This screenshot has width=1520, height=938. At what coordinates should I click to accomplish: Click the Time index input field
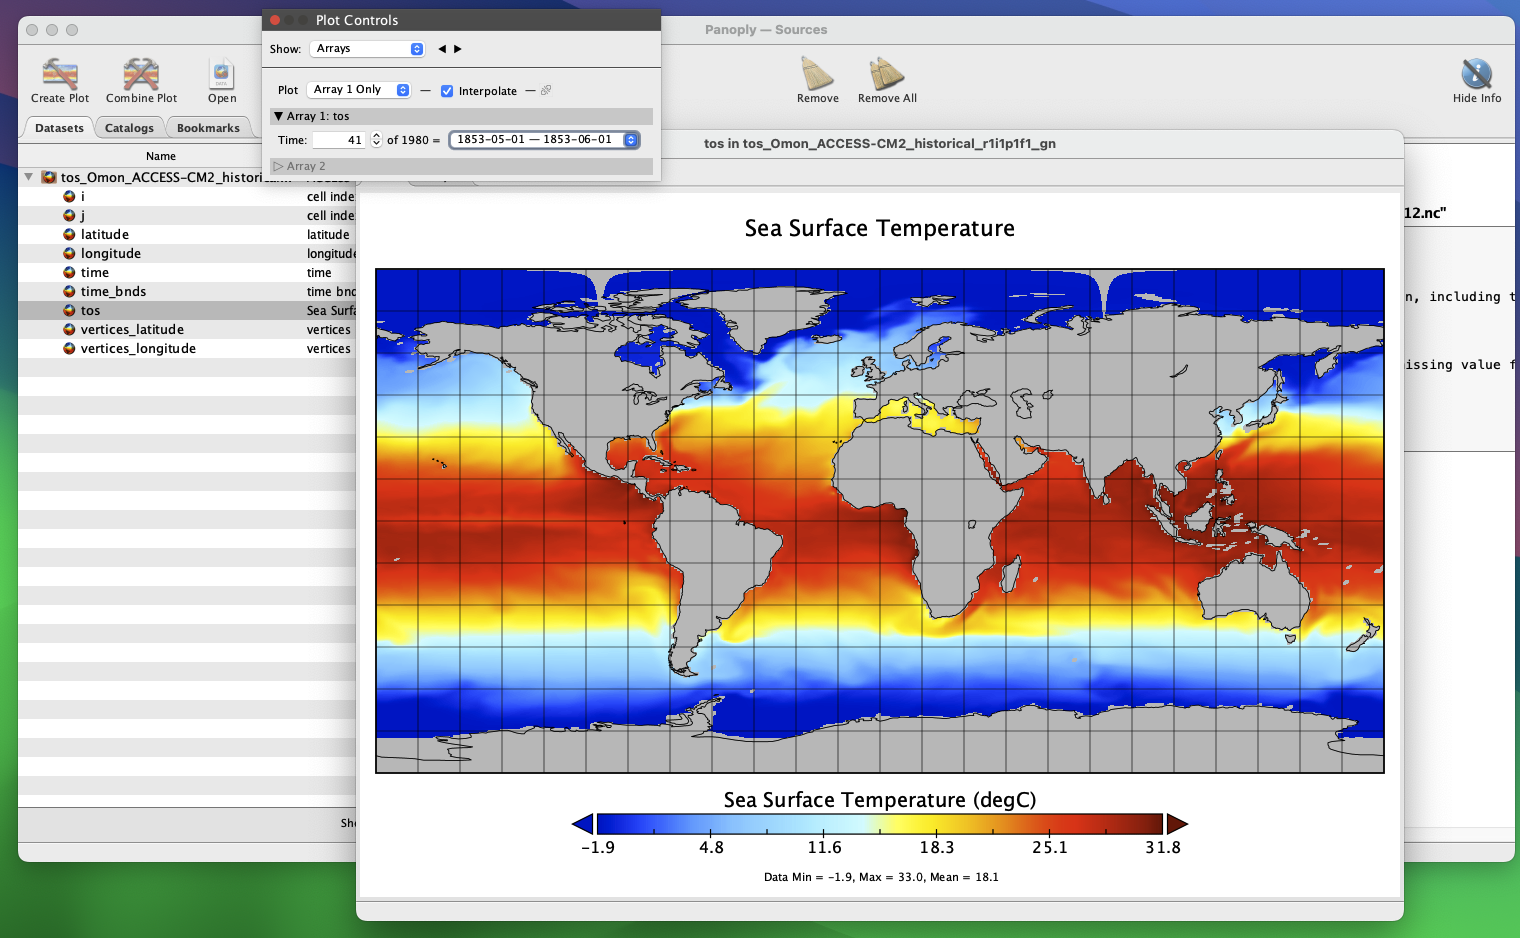click(339, 140)
